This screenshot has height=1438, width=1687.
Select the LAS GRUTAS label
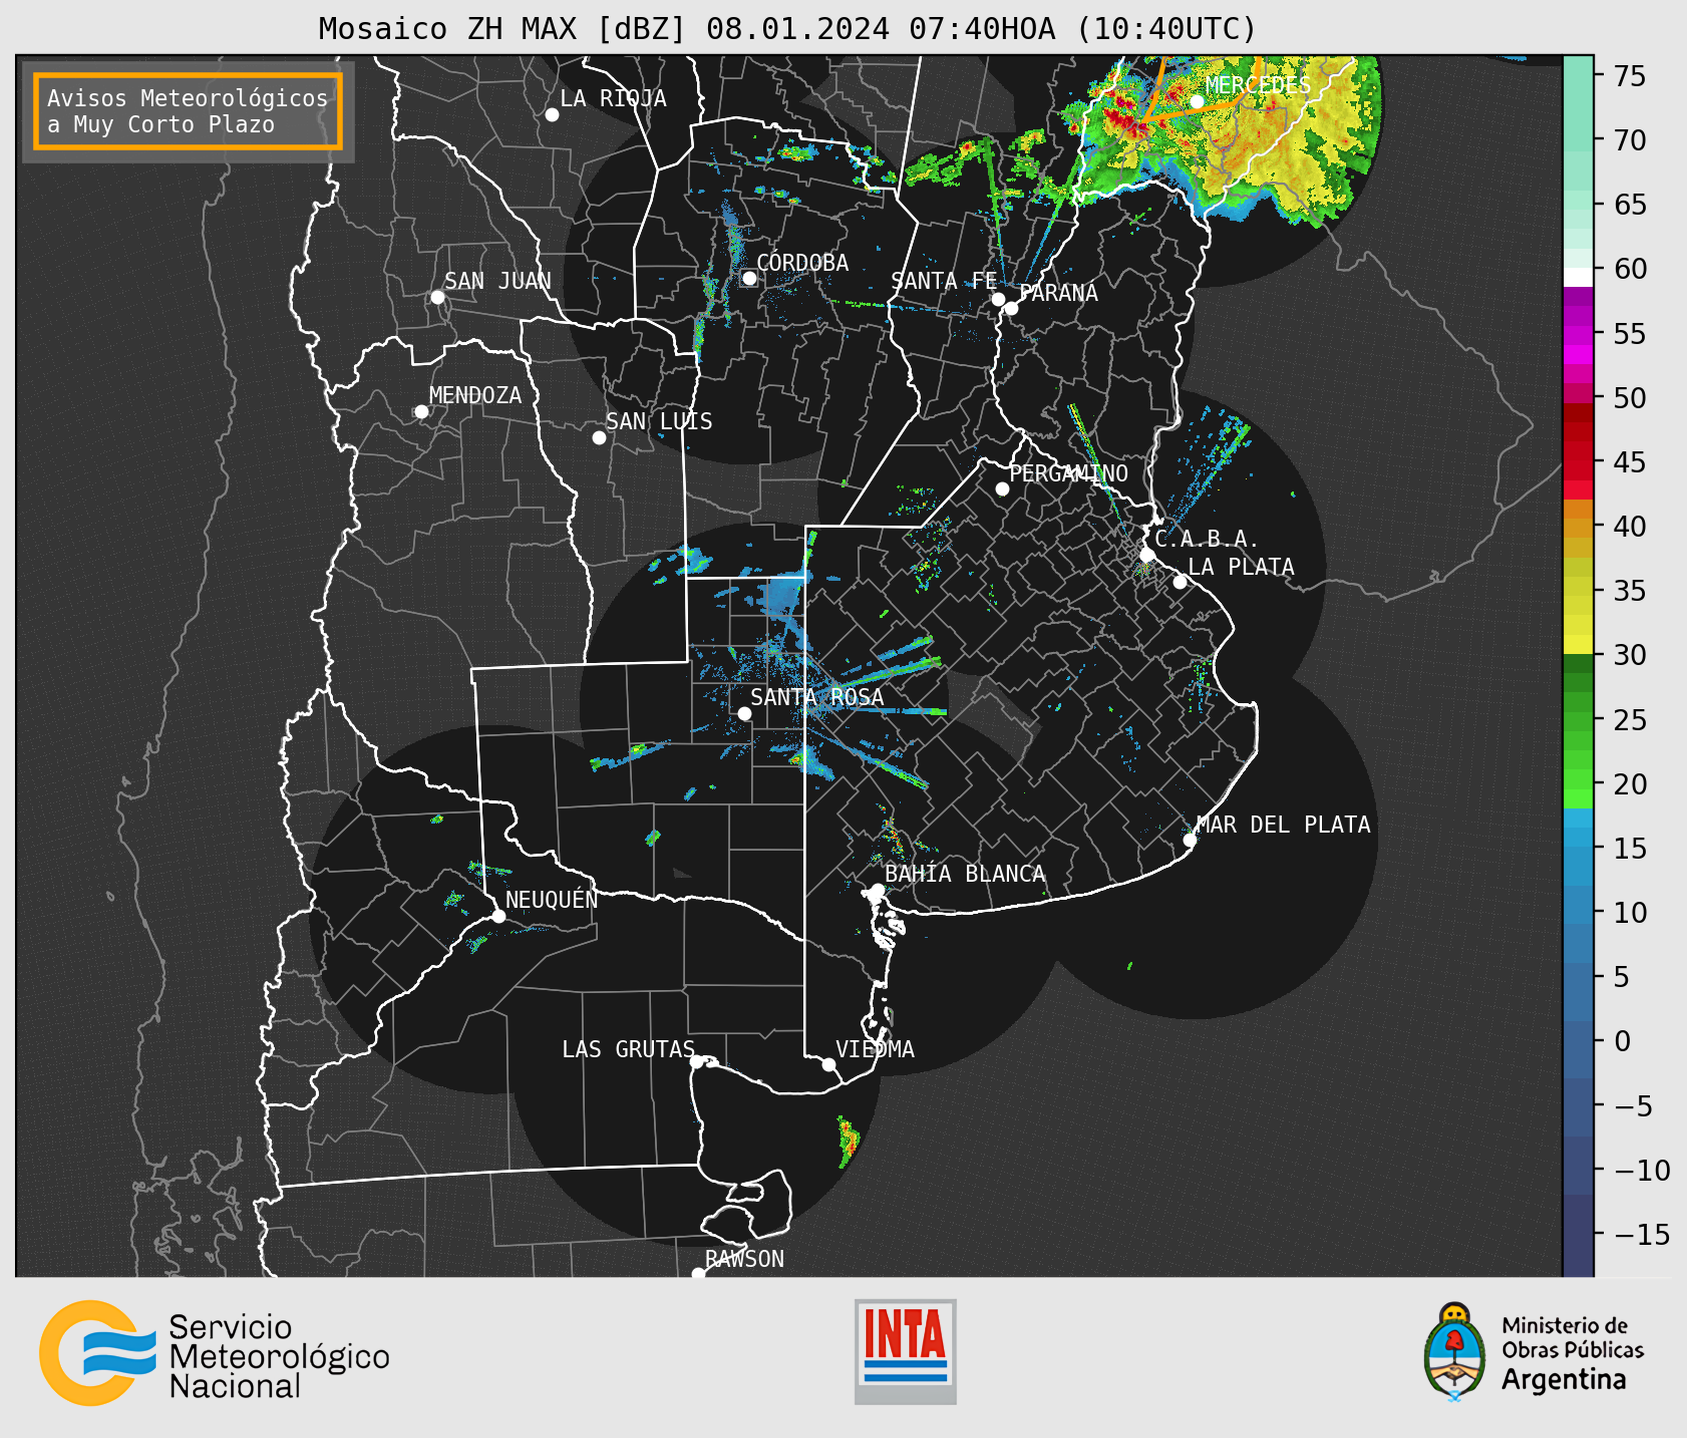[628, 1049]
